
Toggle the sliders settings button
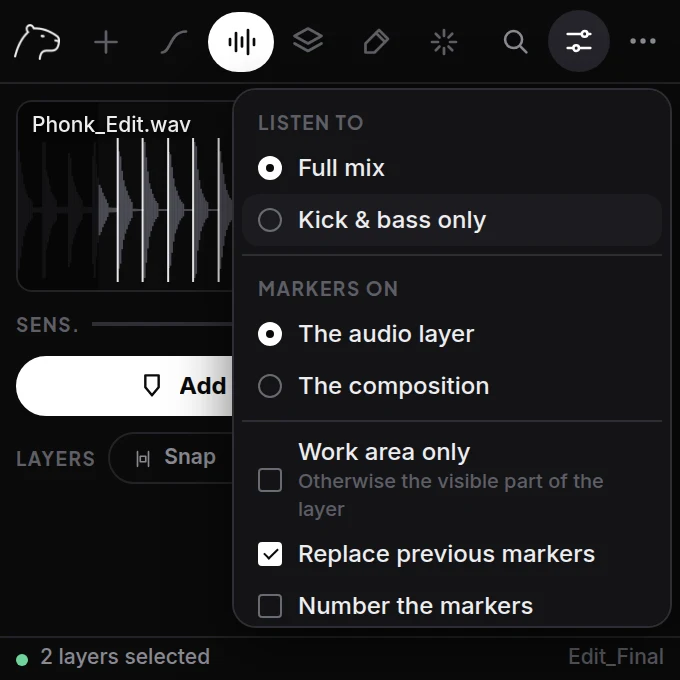[579, 41]
